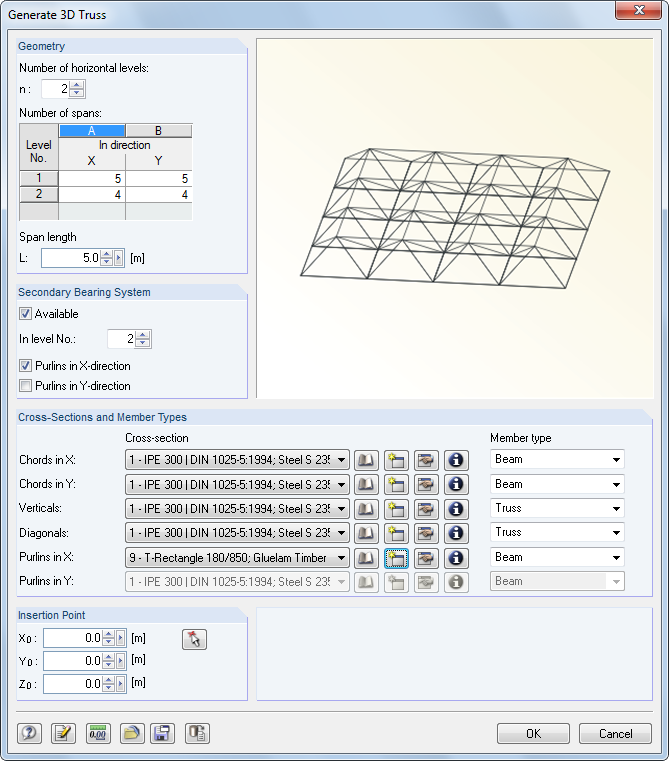This screenshot has height=761, width=669.
Task: Edit cross-section for Chords in X
Action: tap(426, 460)
